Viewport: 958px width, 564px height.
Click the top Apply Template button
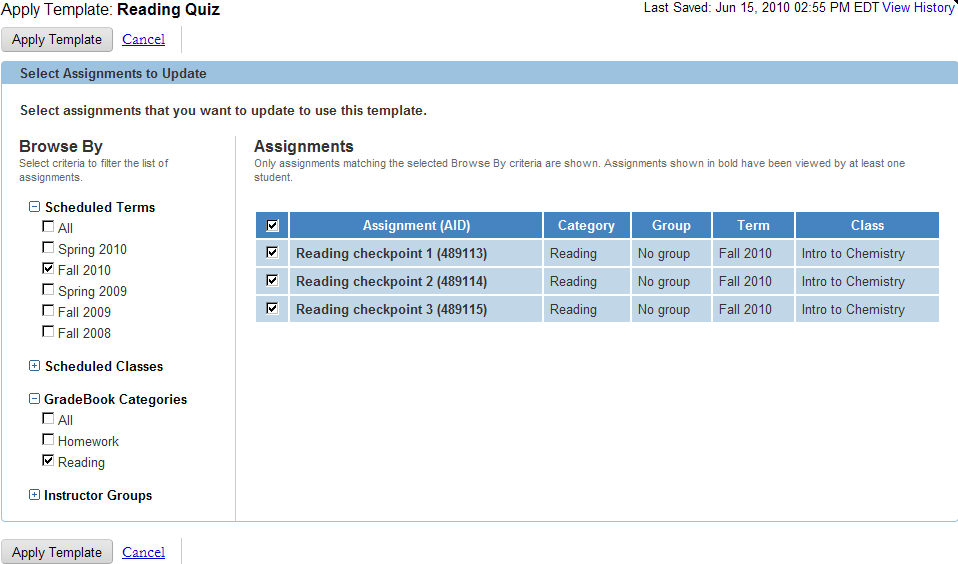pos(57,40)
